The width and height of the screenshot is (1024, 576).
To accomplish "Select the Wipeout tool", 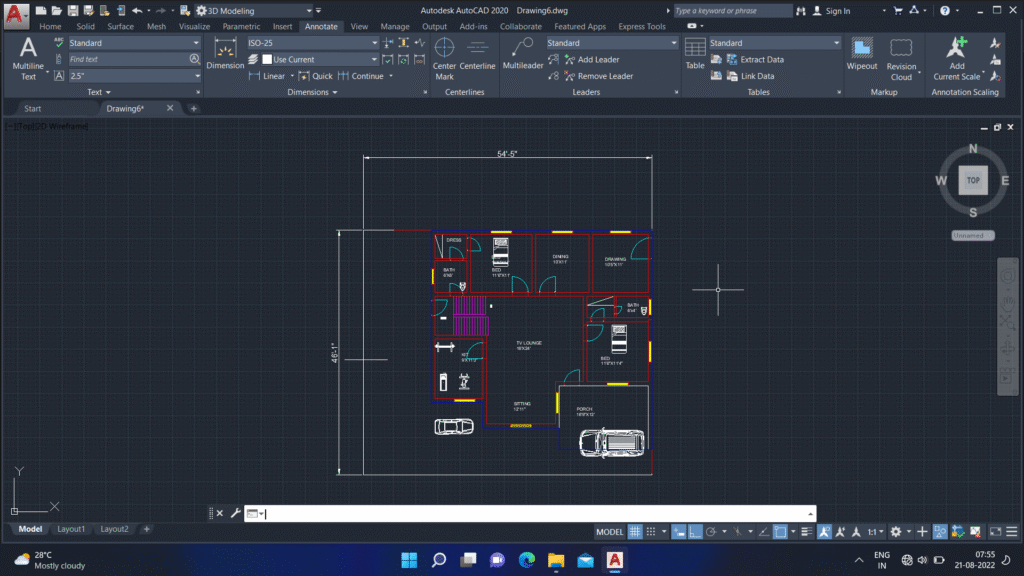I will pyautogui.click(x=862, y=54).
